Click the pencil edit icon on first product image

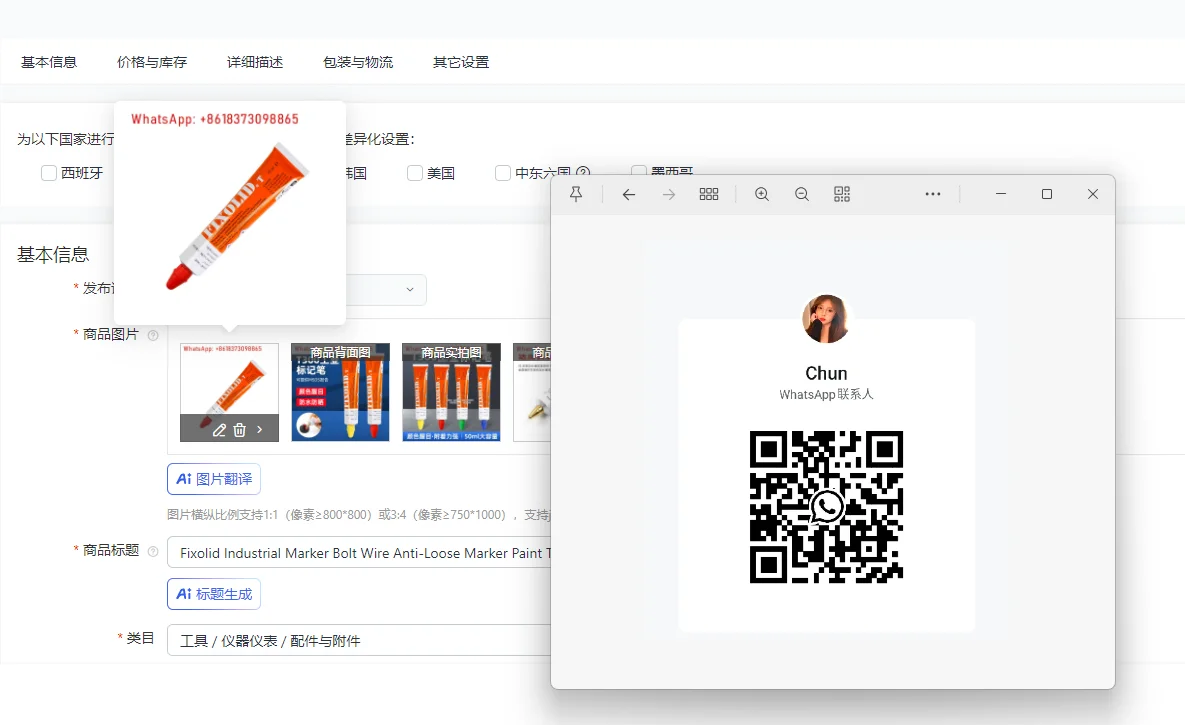pyautogui.click(x=219, y=430)
